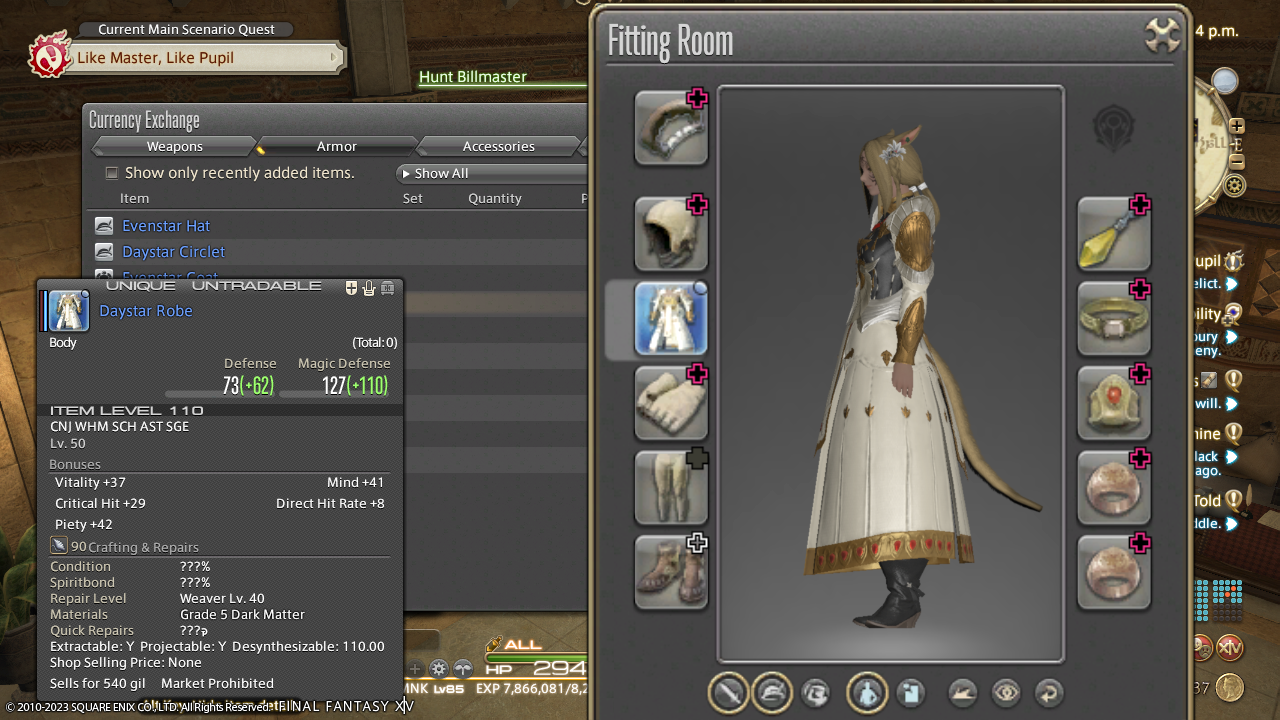Image resolution: width=1280 pixels, height=720 pixels.
Task: Open minimap settings gear
Action: click(x=1235, y=186)
